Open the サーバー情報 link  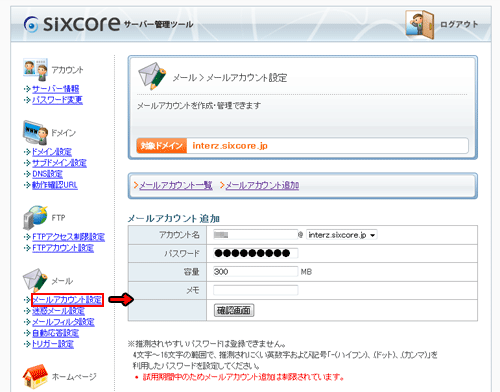click(x=56, y=89)
